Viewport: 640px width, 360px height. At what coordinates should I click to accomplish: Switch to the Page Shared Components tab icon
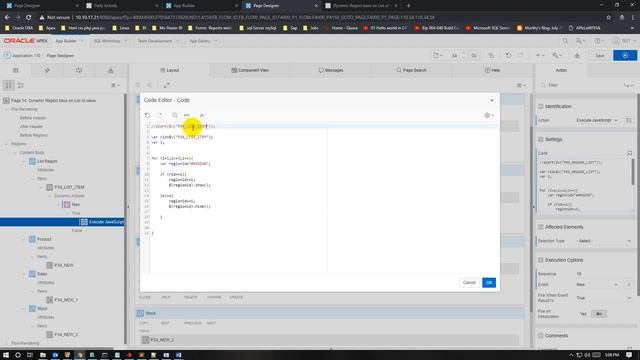pyautogui.click(x=111, y=70)
